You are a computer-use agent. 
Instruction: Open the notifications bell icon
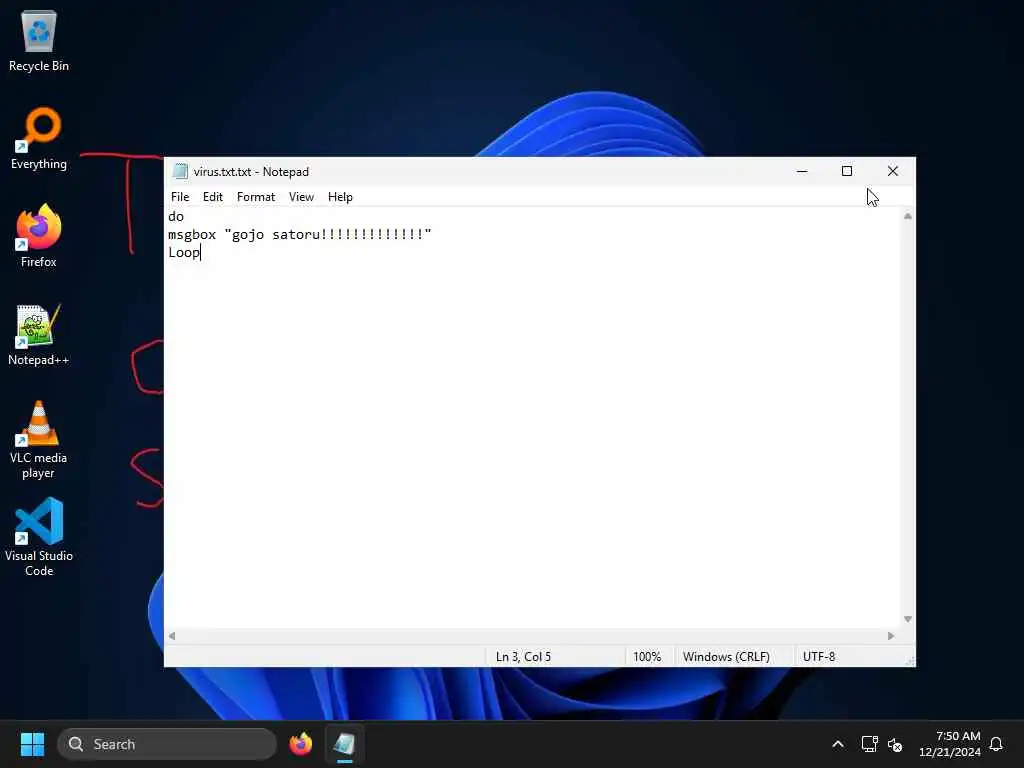(x=996, y=744)
